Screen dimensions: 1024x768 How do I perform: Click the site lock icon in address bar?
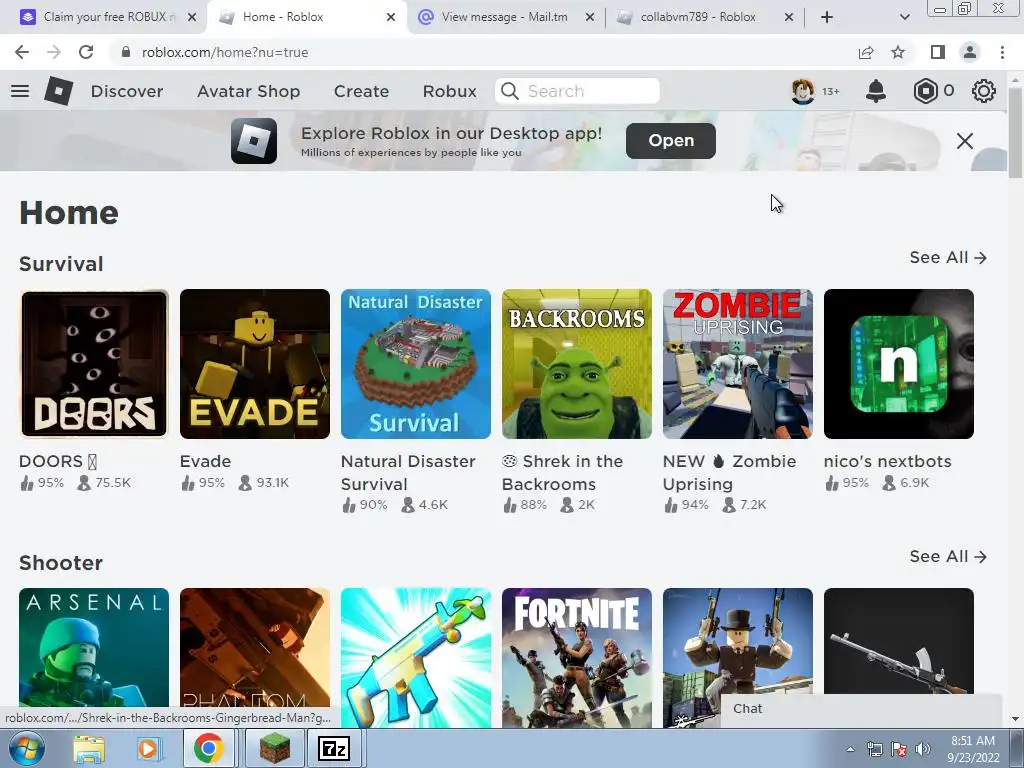pyautogui.click(x=126, y=52)
